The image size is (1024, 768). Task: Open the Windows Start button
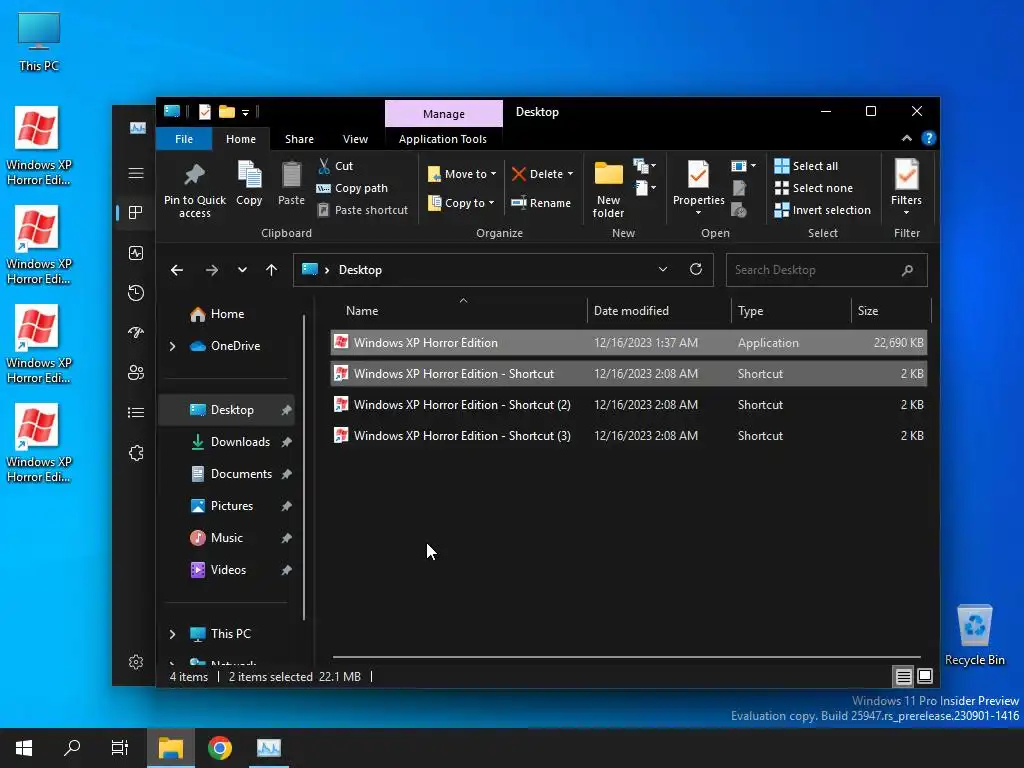click(x=24, y=748)
